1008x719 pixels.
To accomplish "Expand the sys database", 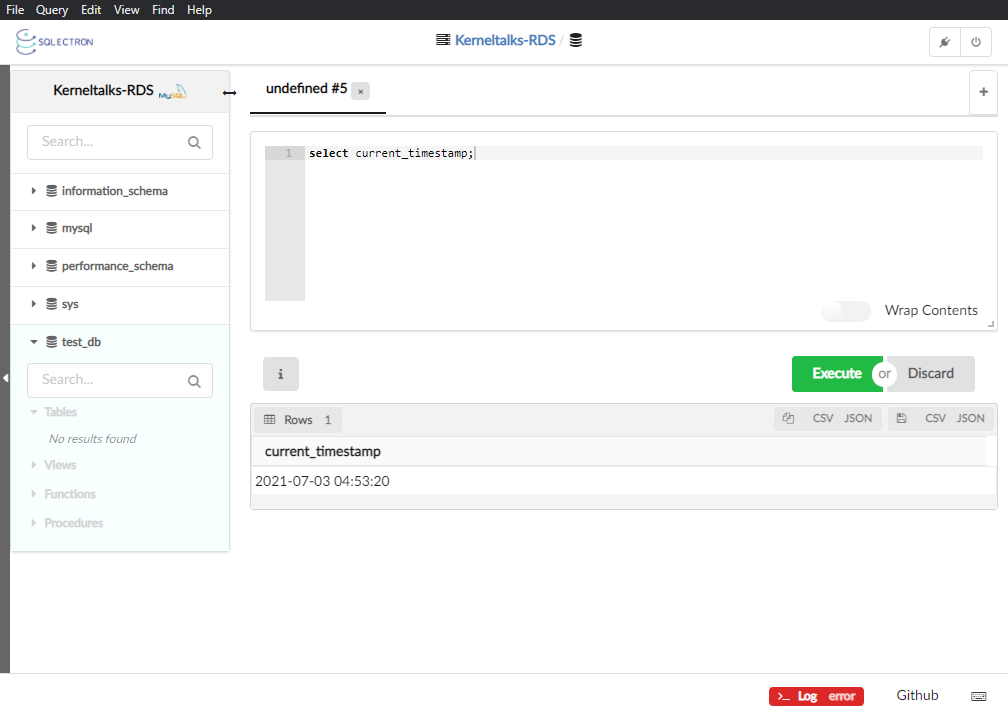I will [33, 304].
